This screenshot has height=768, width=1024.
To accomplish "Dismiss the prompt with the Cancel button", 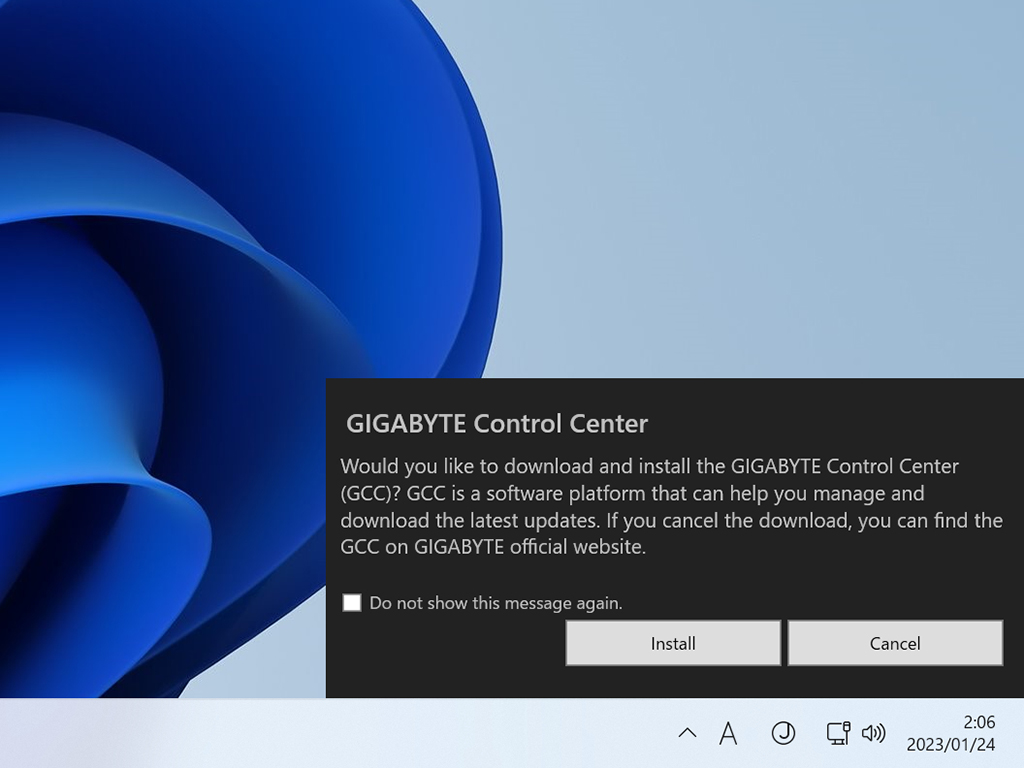I will (x=895, y=643).
